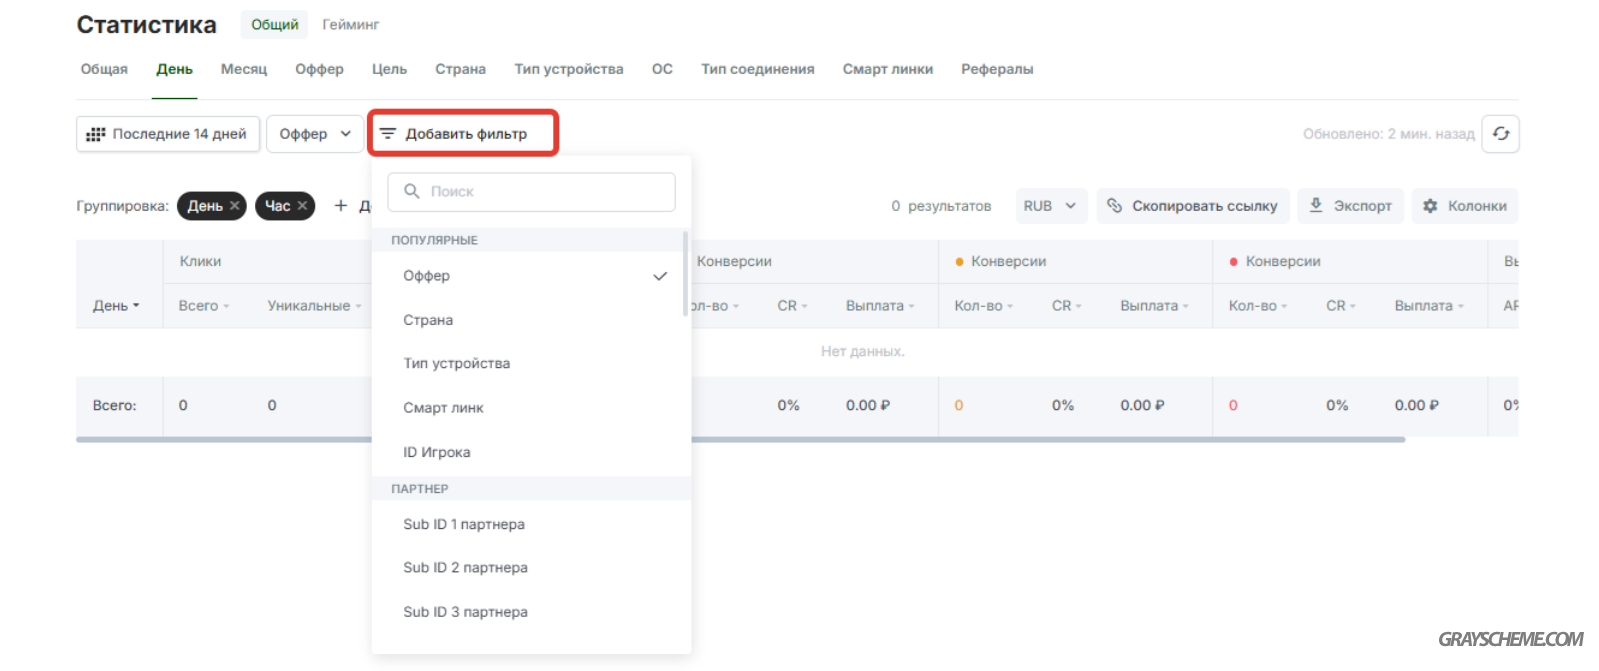
Task: Remove the День grouping chip
Action: (234, 206)
